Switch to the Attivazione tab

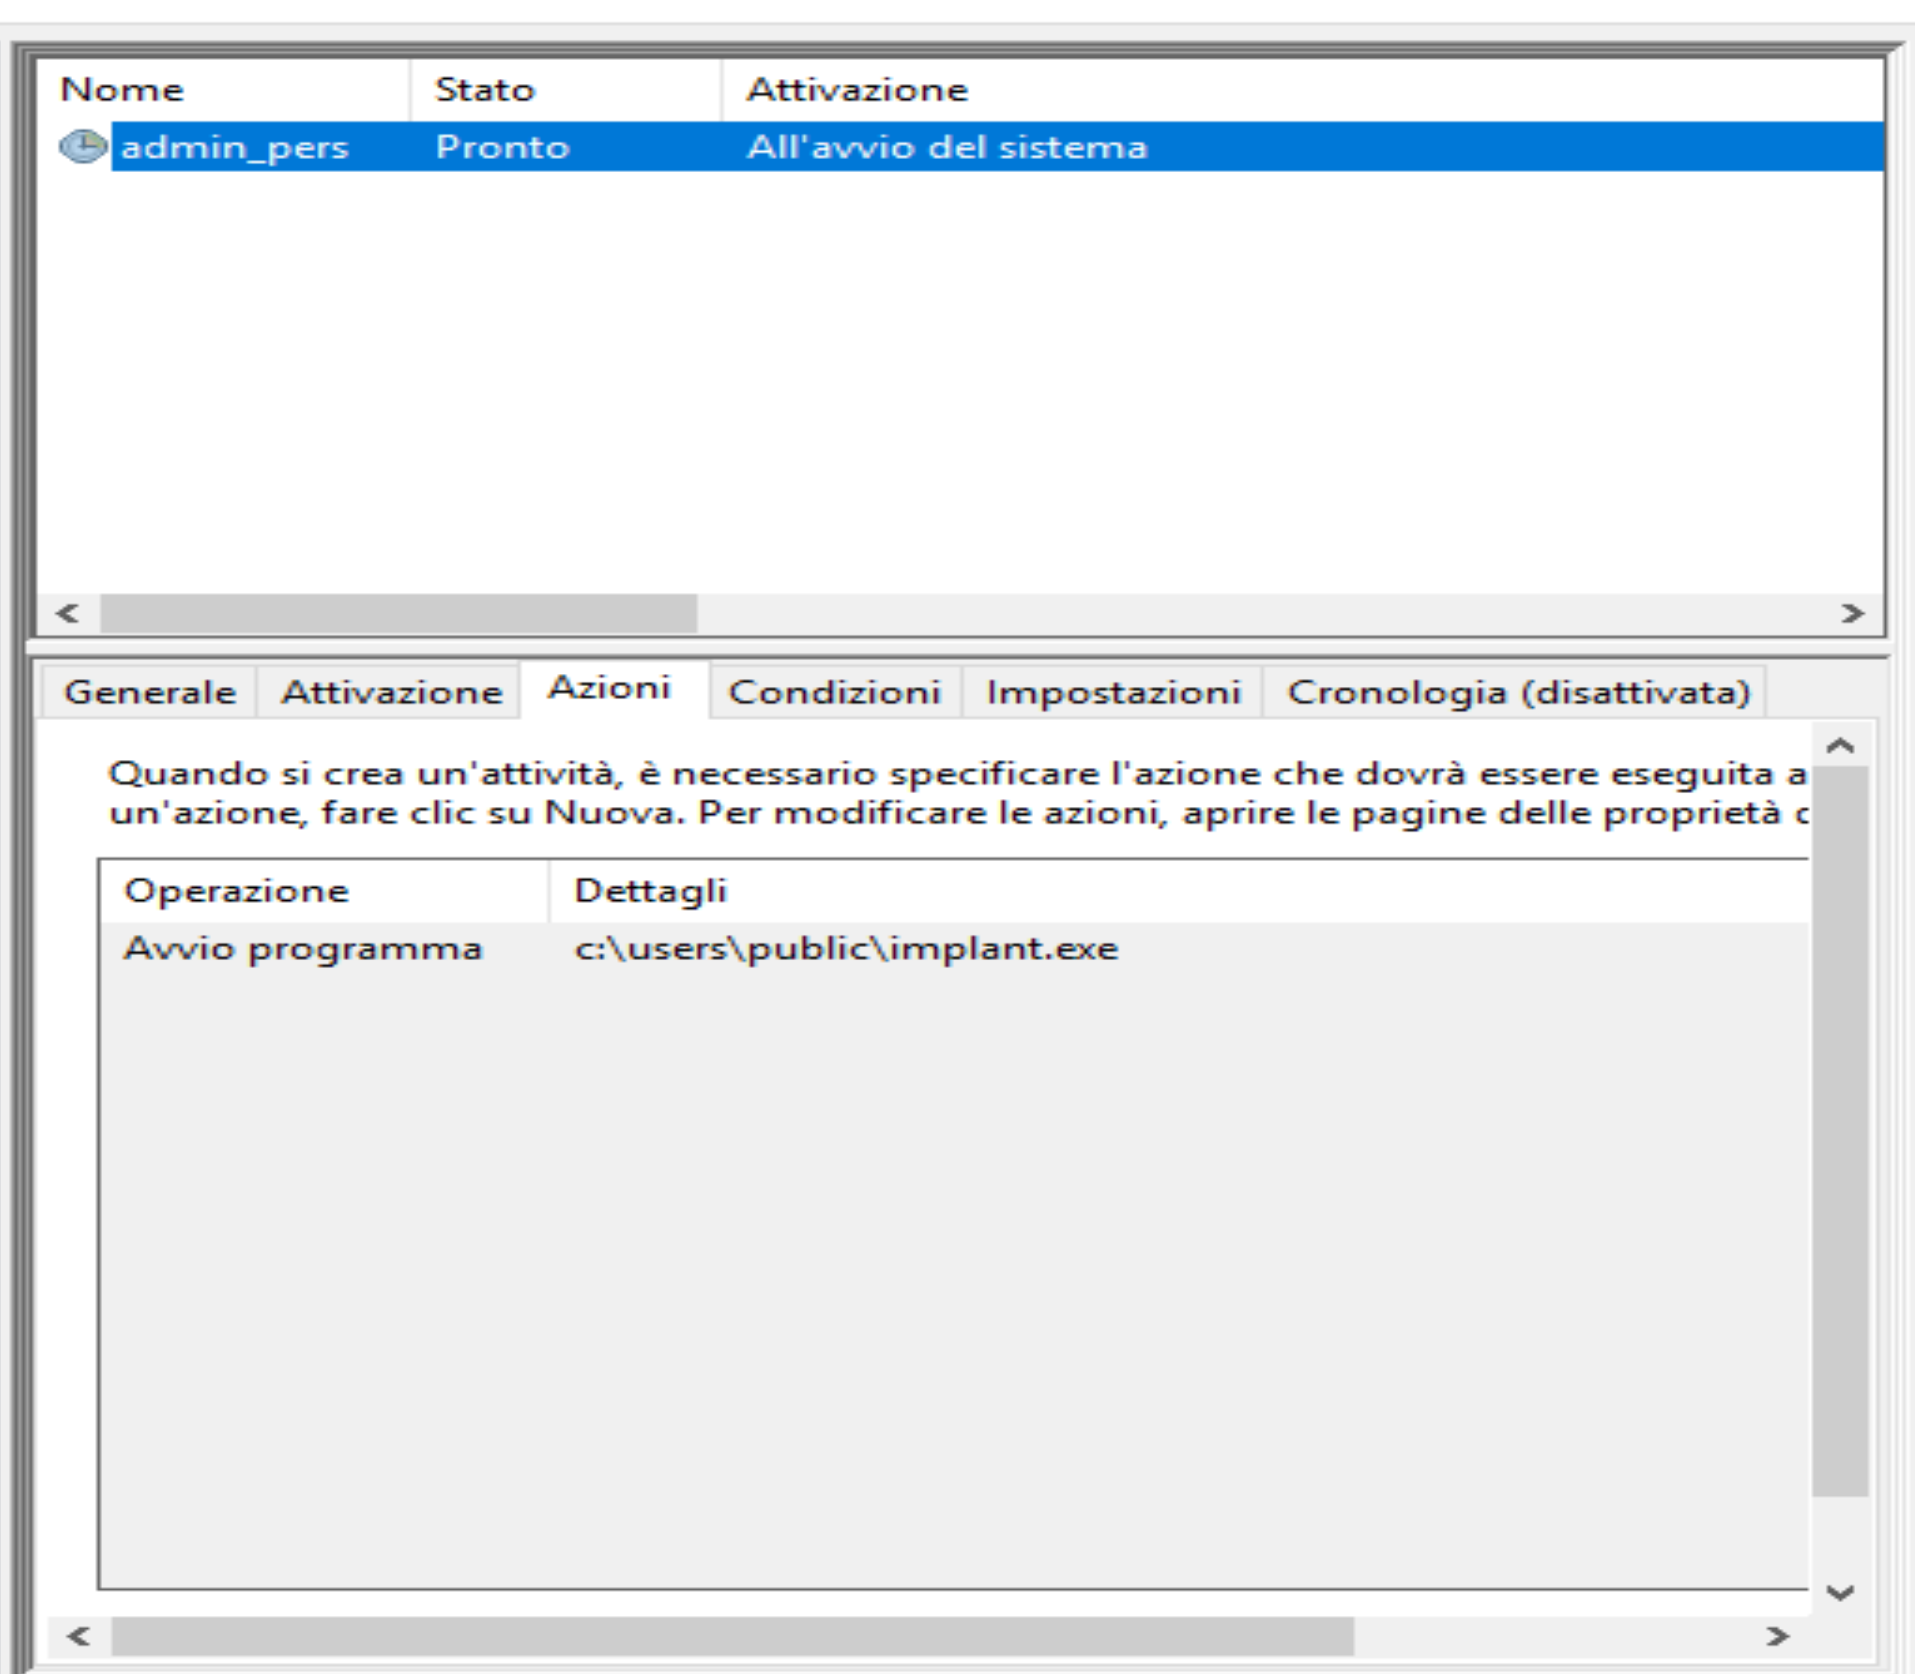tap(391, 692)
